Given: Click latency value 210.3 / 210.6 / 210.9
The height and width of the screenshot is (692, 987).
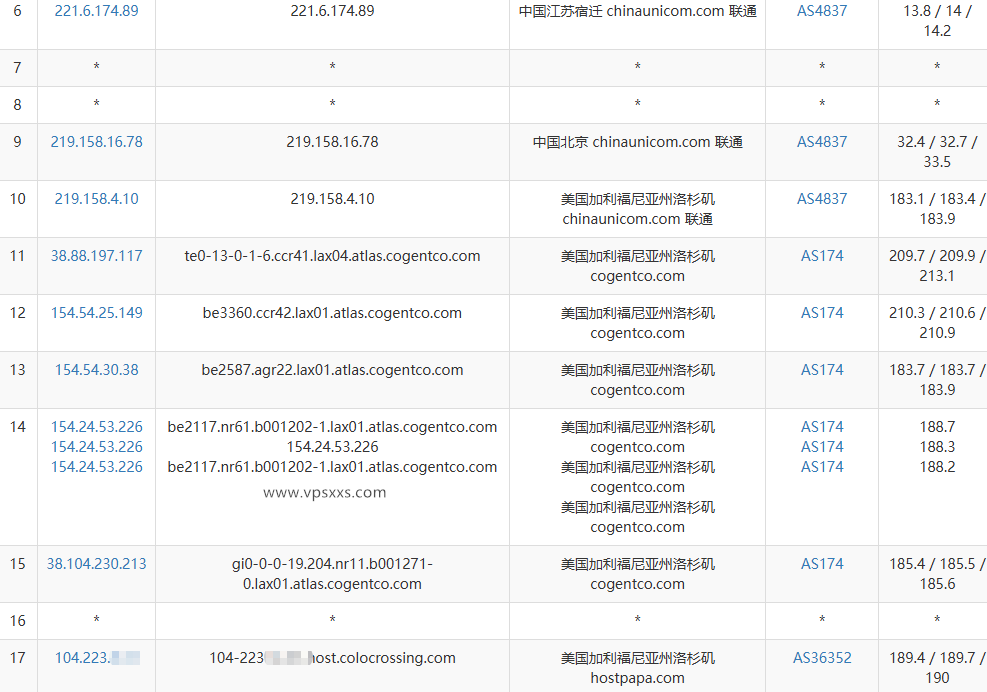Looking at the screenshot, I should tap(937, 322).
